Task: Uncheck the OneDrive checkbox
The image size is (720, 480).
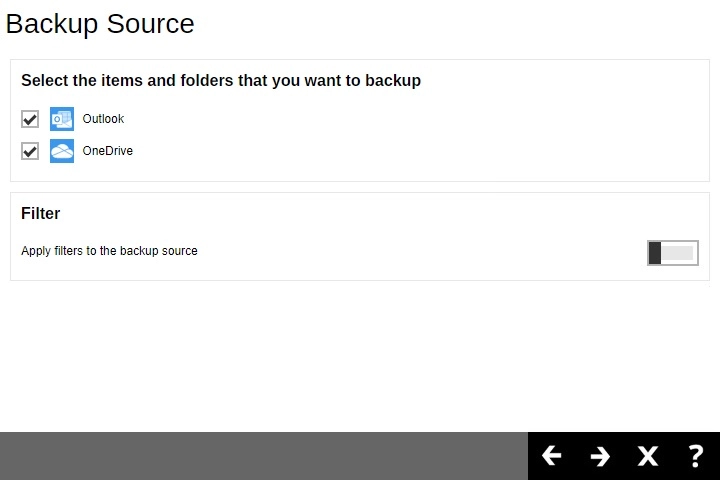Action: pos(30,151)
